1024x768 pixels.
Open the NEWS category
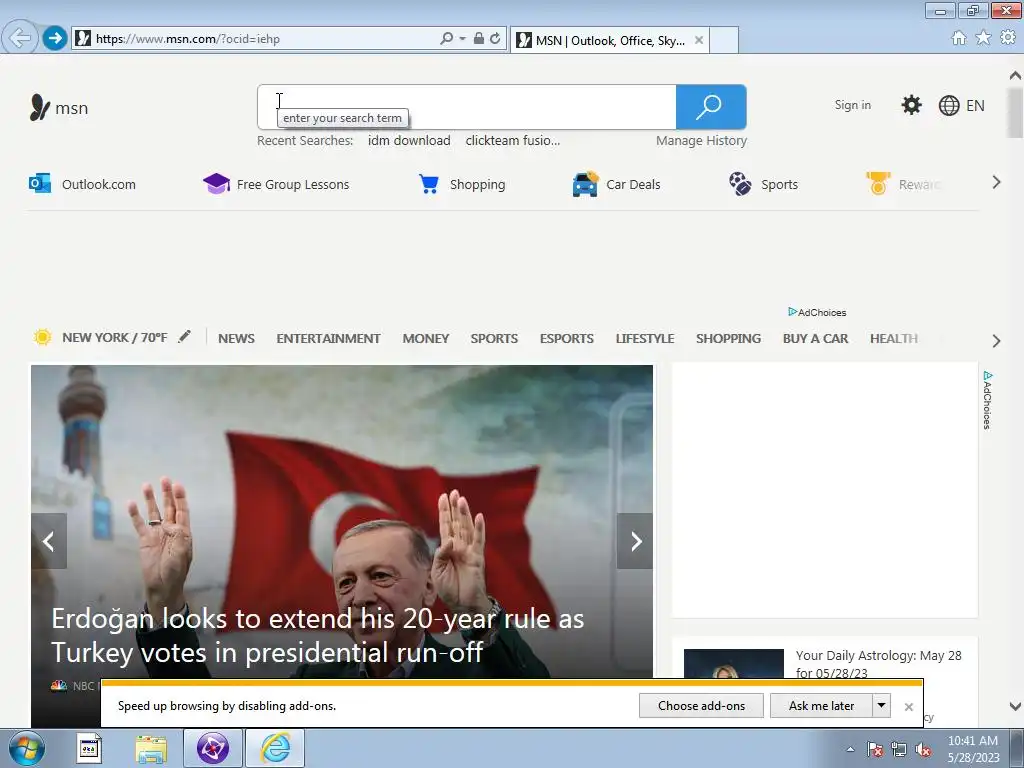click(x=236, y=338)
